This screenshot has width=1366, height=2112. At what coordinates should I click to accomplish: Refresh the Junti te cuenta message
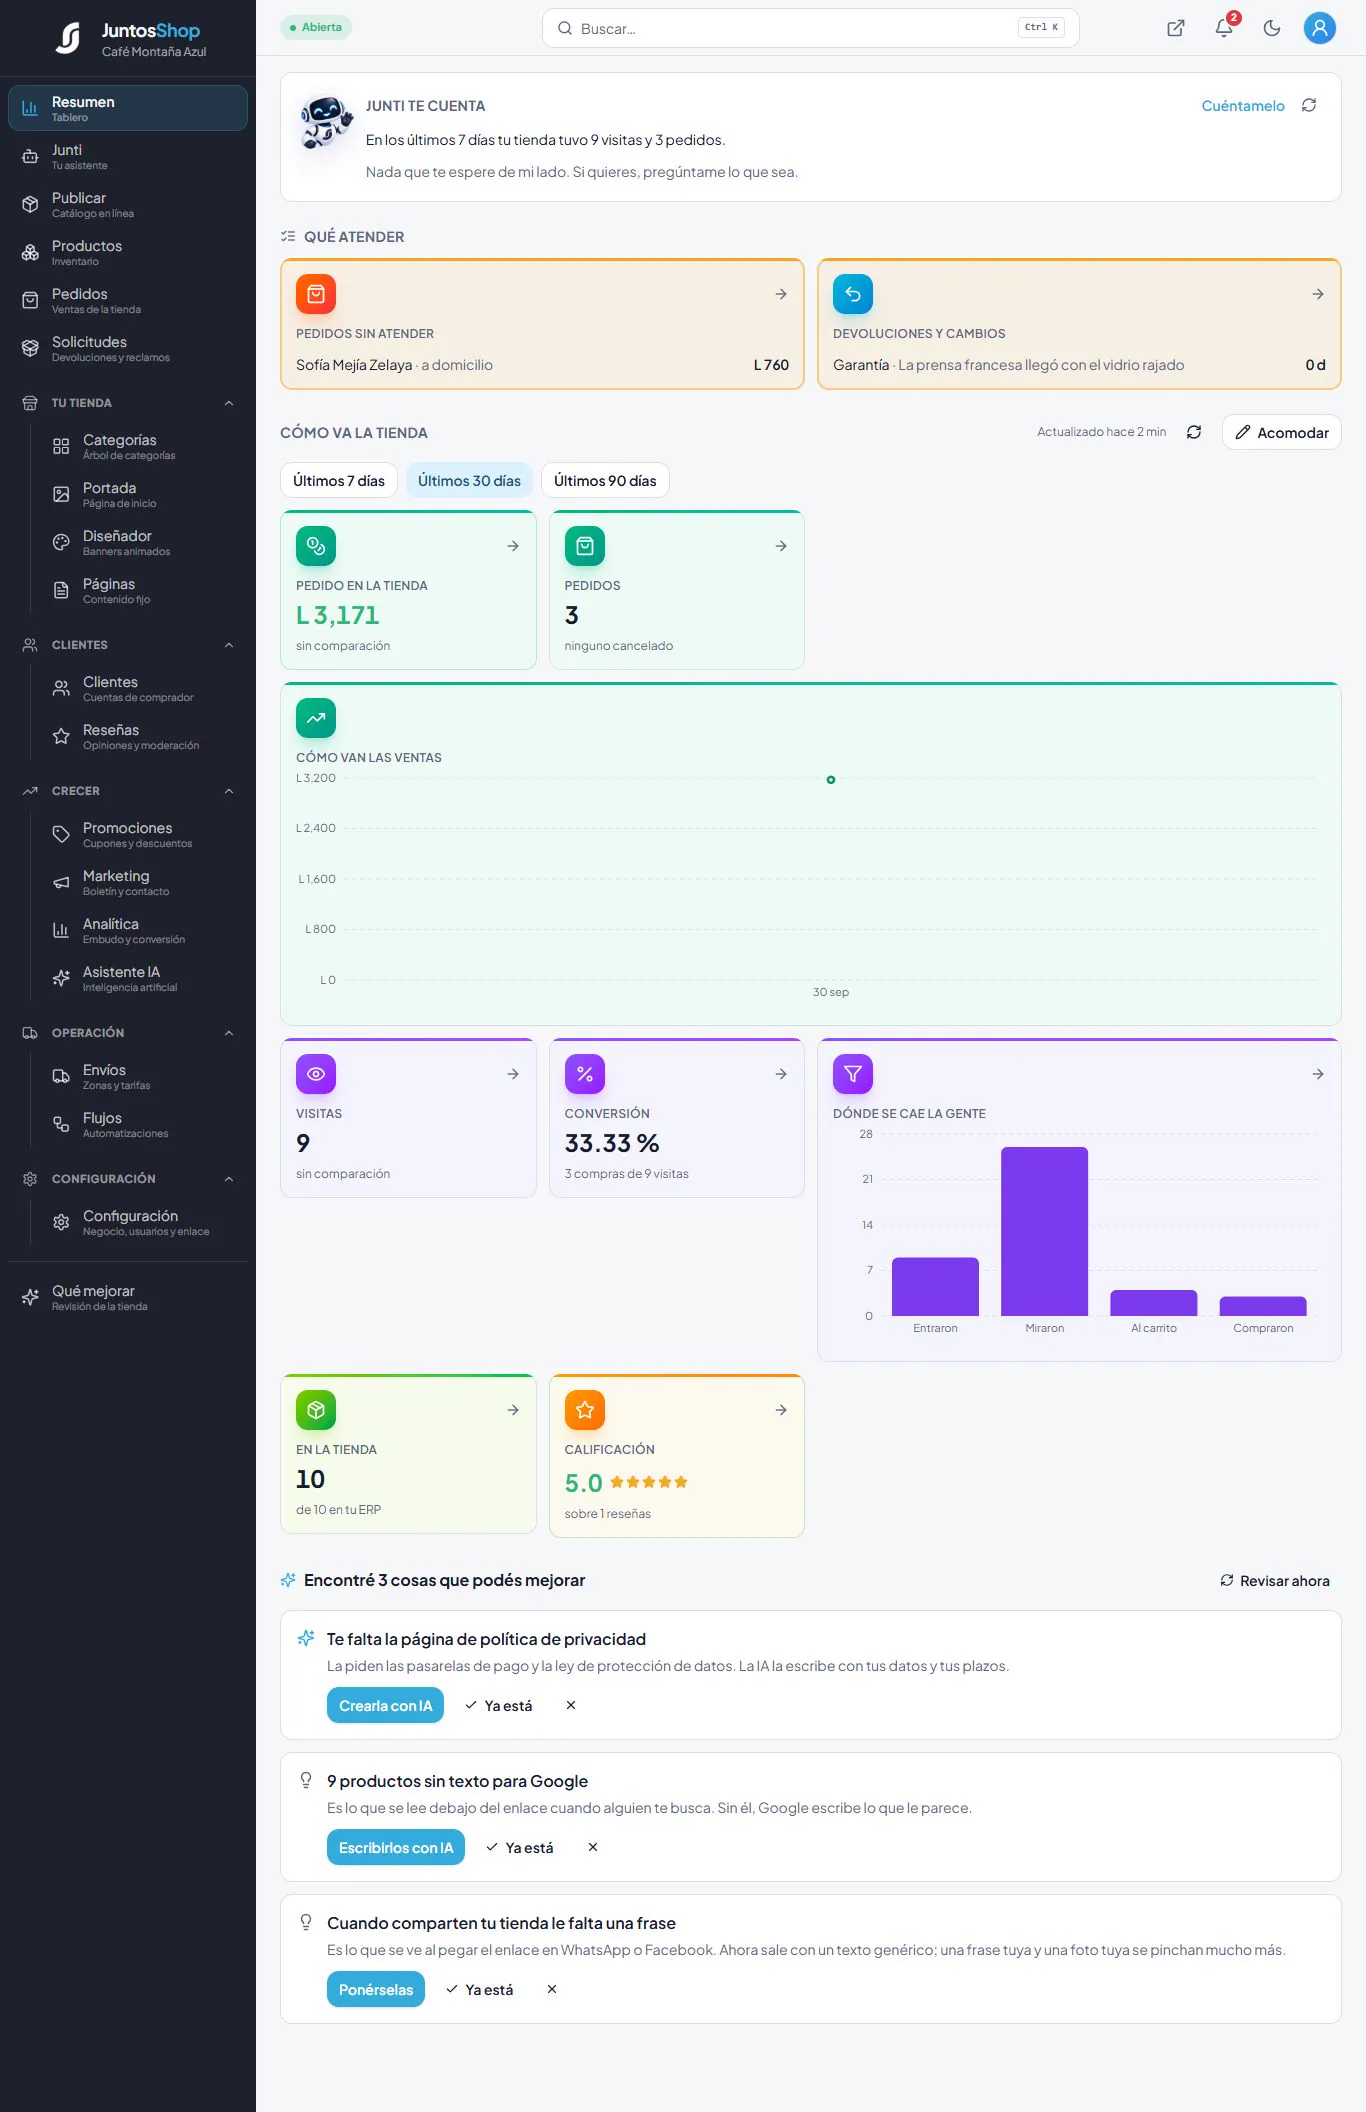point(1309,105)
